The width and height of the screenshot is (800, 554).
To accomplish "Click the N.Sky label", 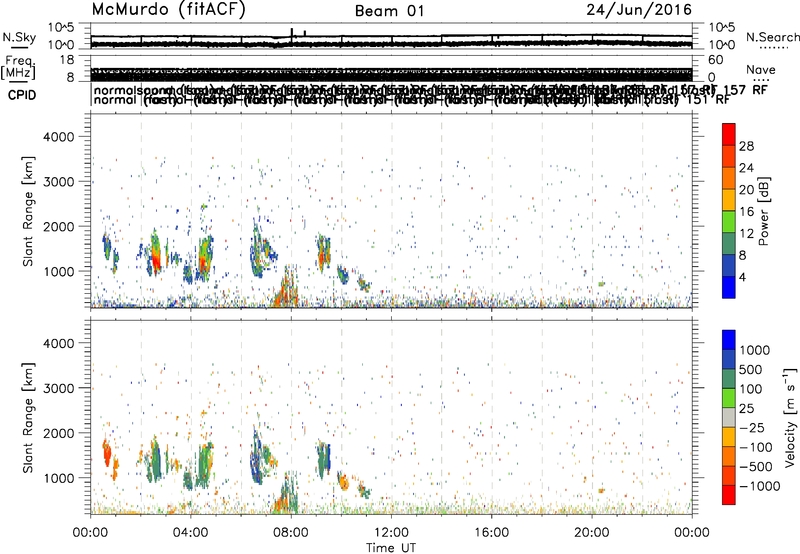I will pos(19,37).
